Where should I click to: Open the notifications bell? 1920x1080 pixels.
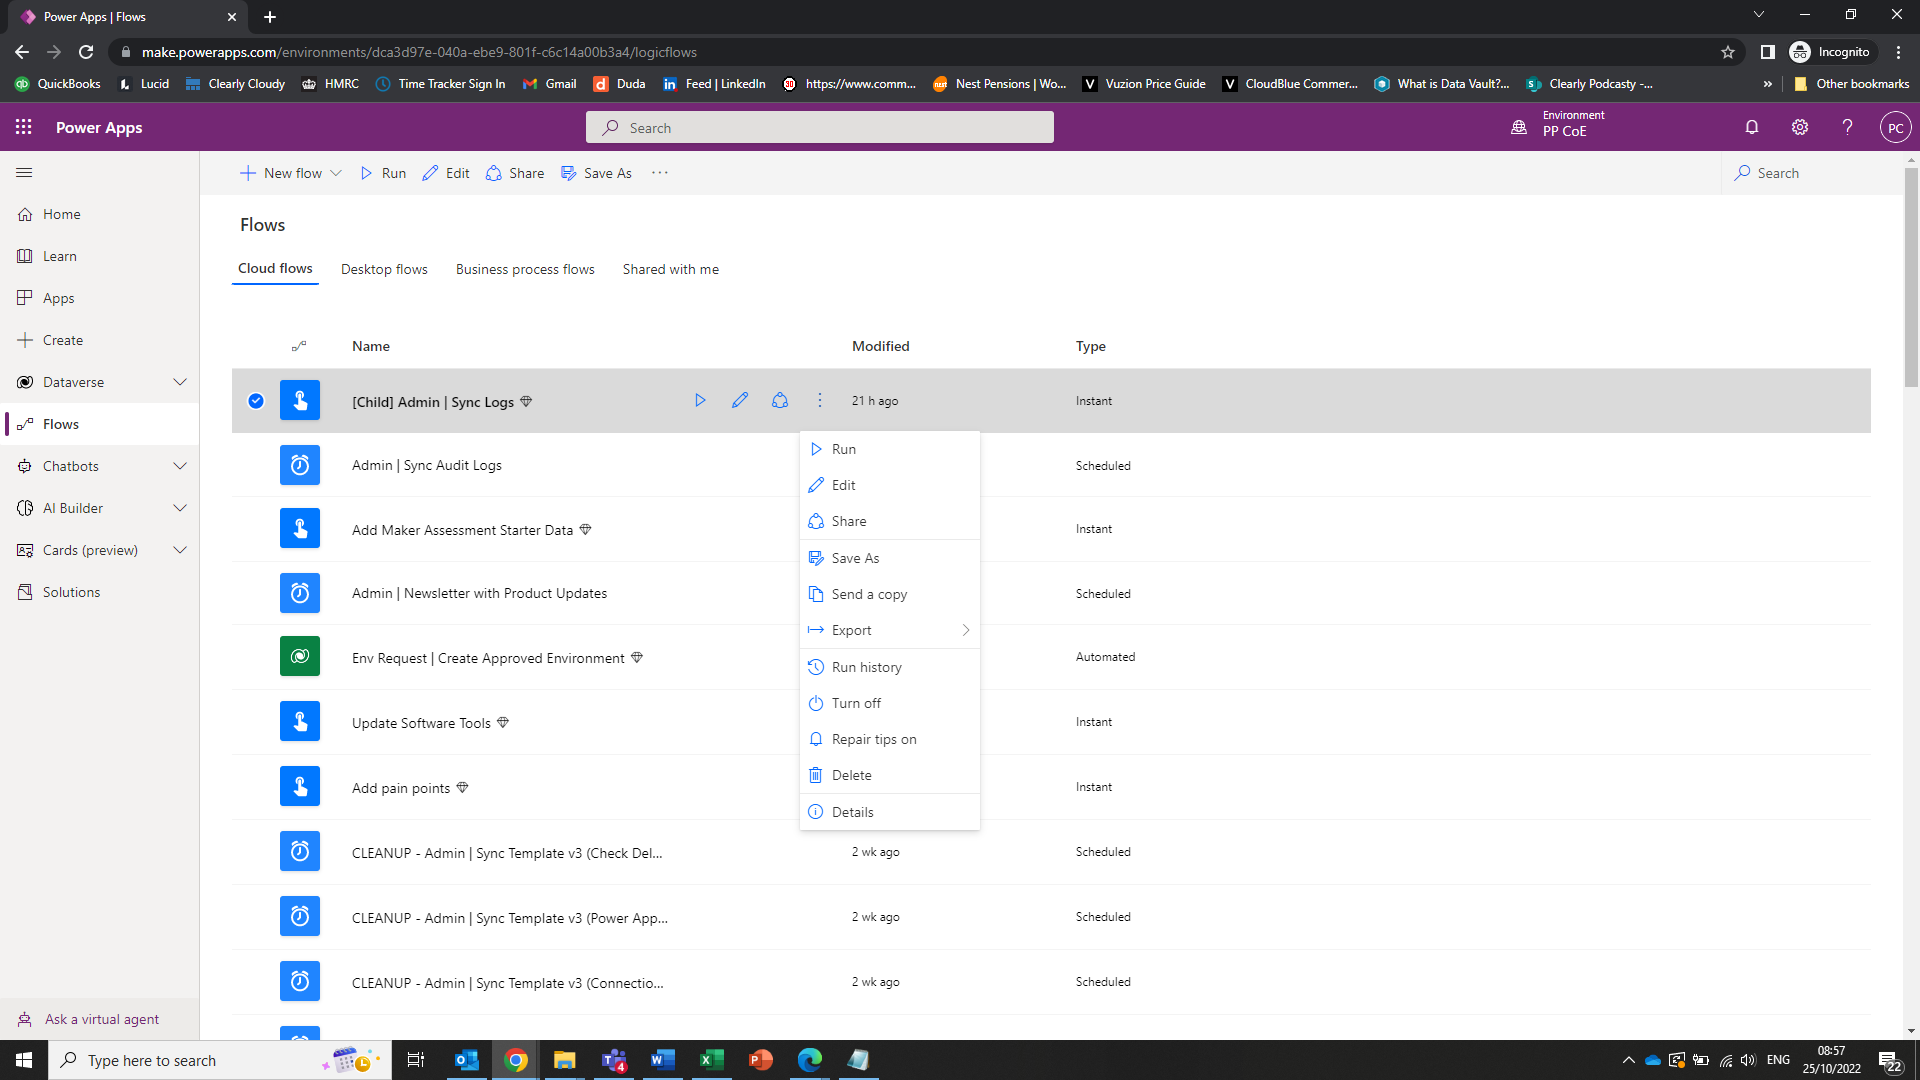tap(1751, 127)
